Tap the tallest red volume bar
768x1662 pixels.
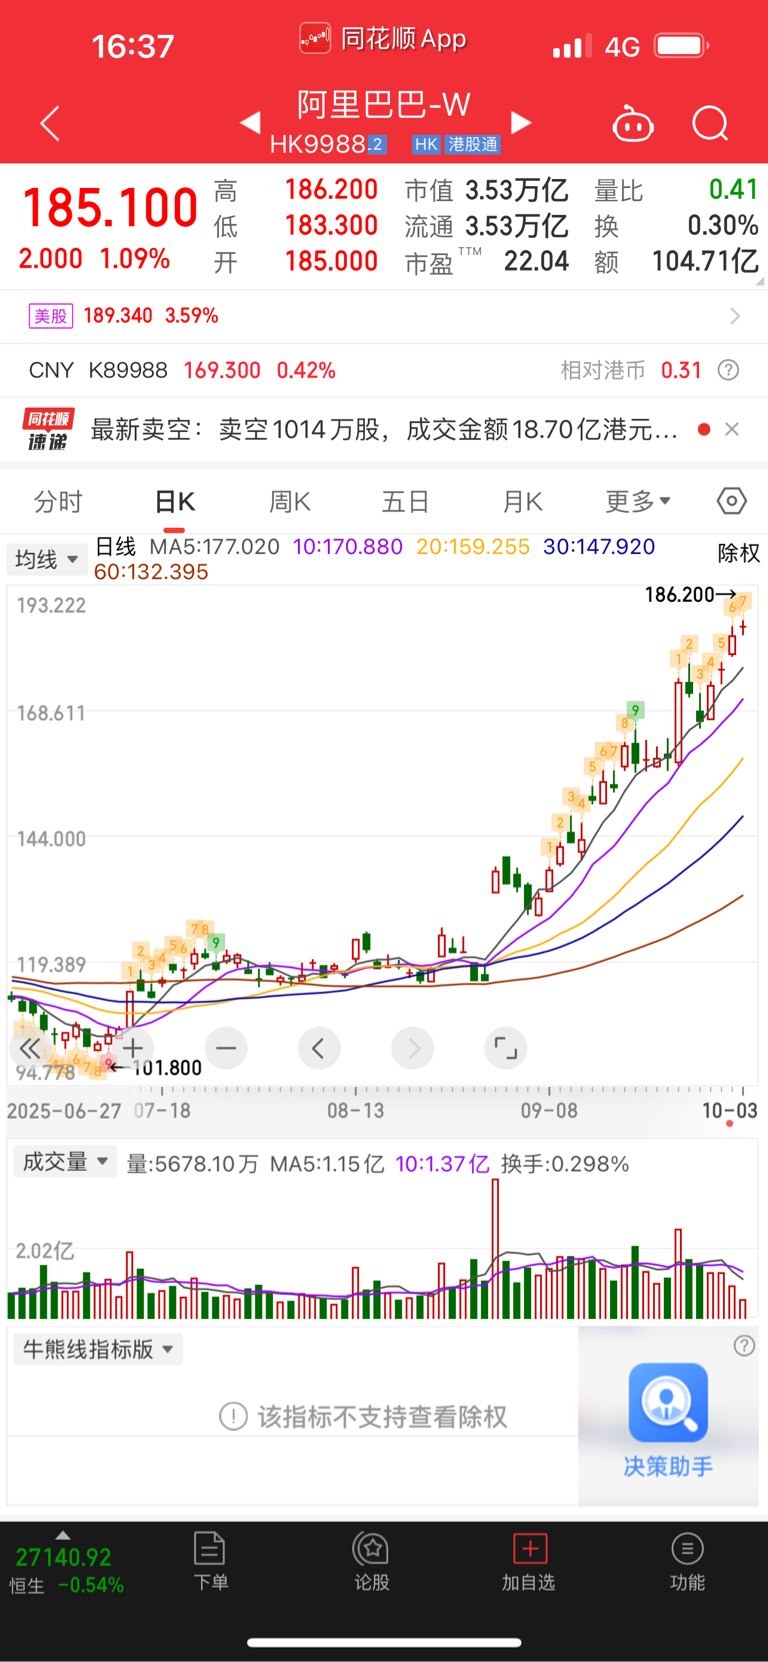[495, 1248]
